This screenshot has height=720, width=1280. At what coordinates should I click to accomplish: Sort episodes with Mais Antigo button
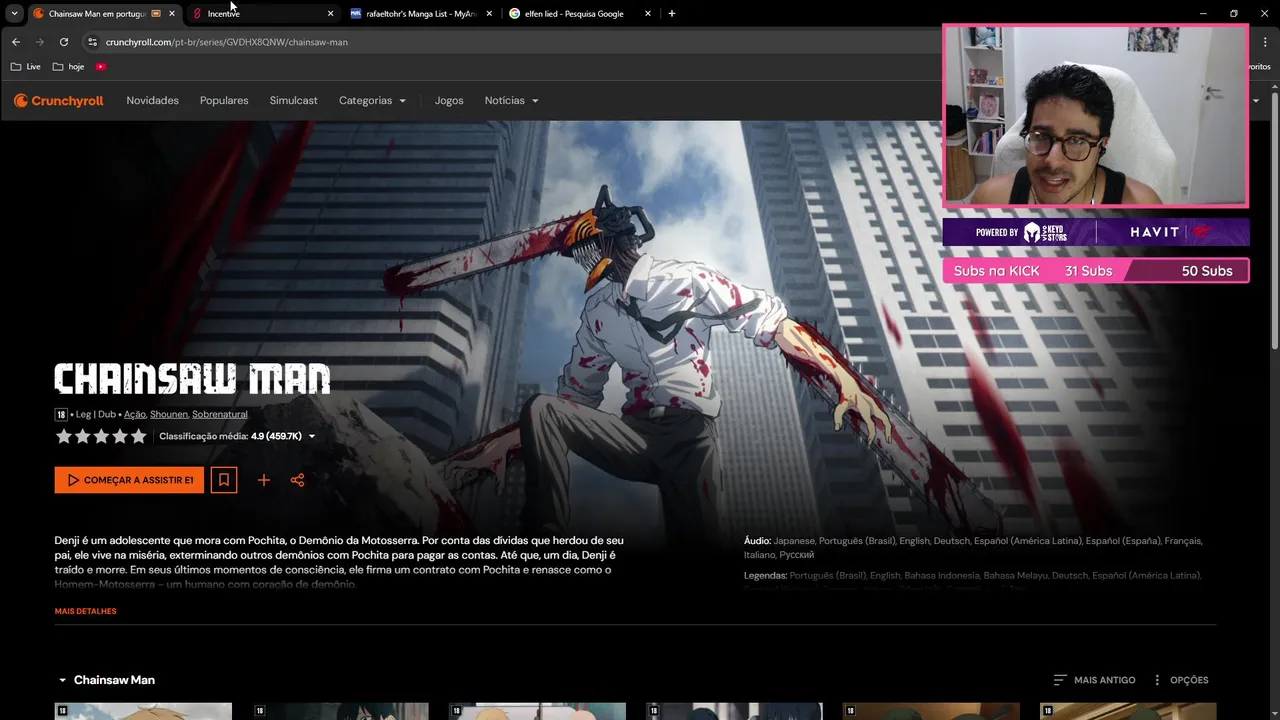click(1094, 680)
